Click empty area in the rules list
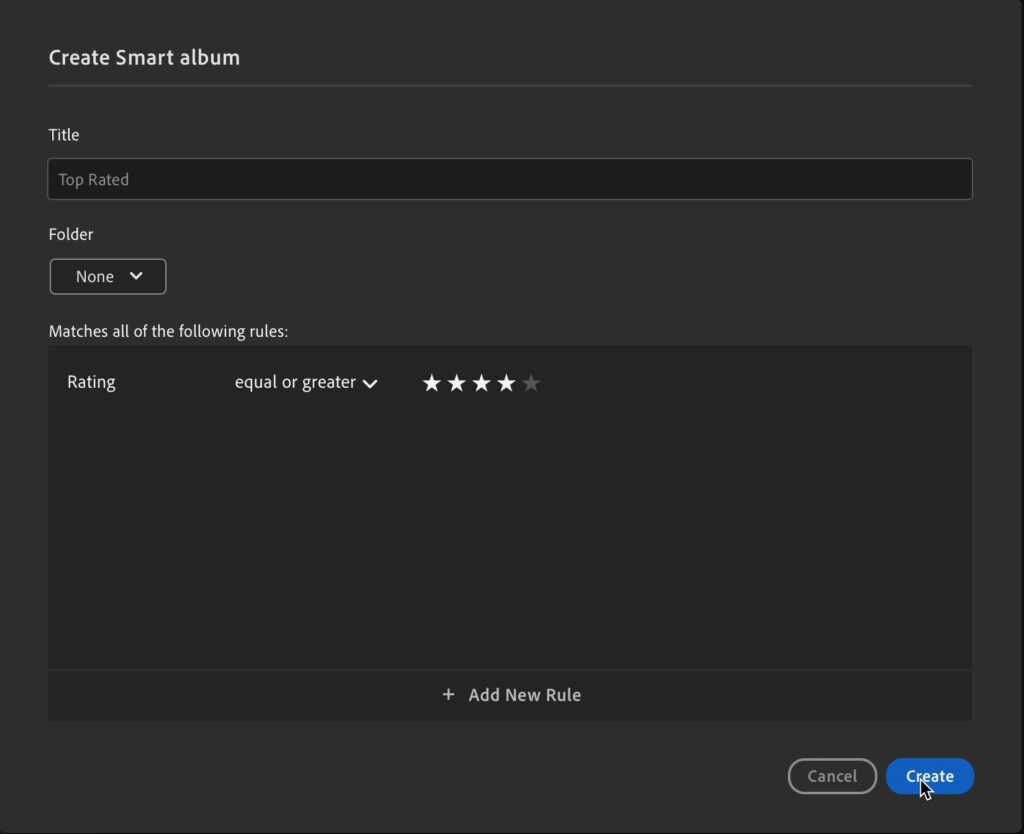 [510, 540]
